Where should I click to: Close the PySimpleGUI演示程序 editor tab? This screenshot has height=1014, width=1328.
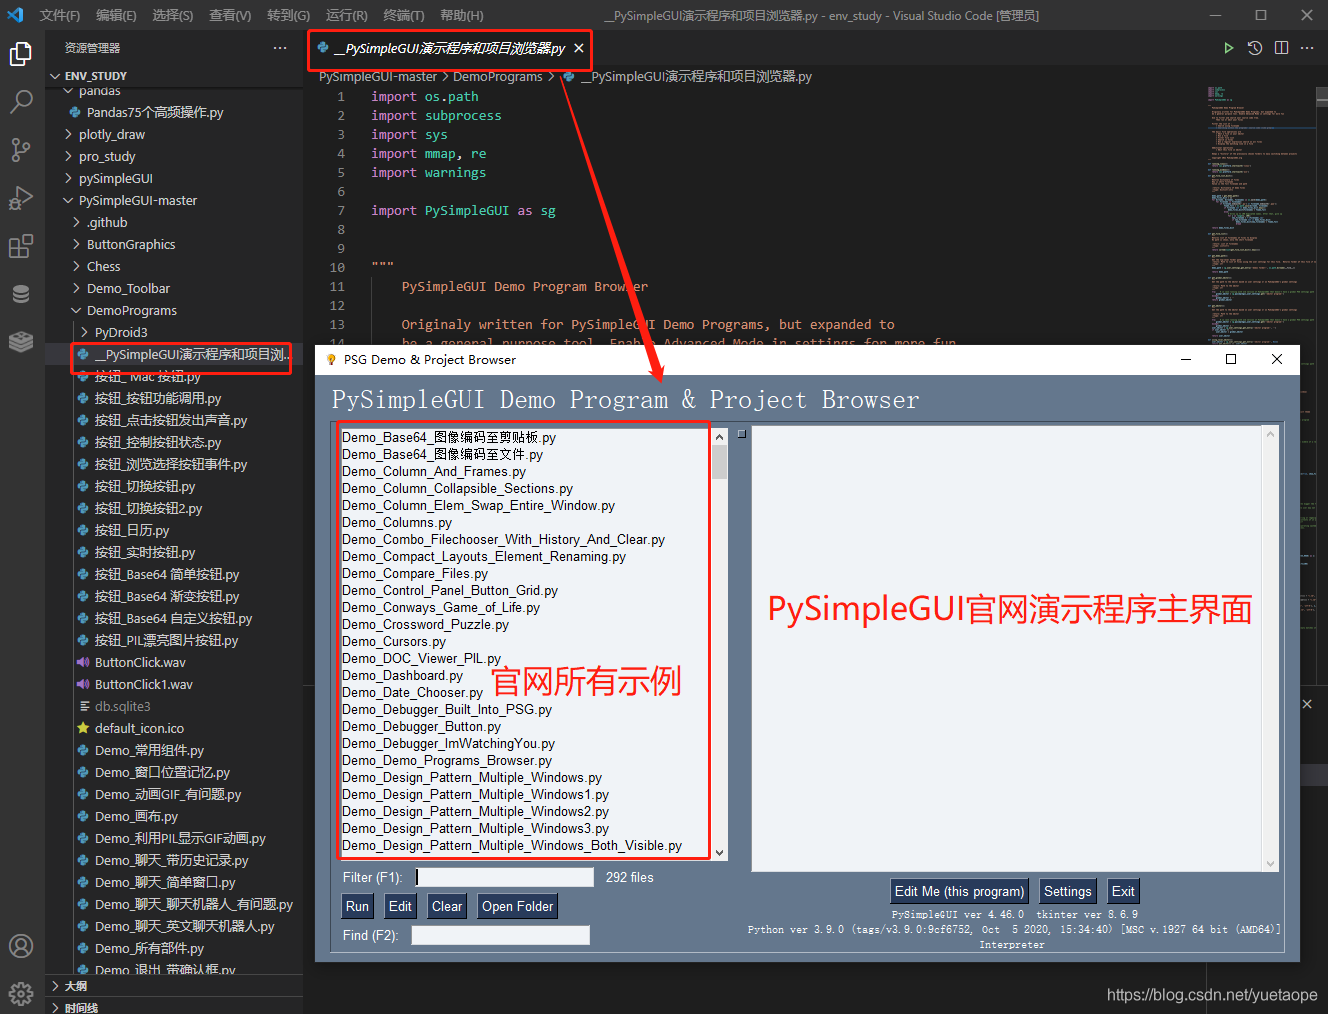click(x=579, y=48)
